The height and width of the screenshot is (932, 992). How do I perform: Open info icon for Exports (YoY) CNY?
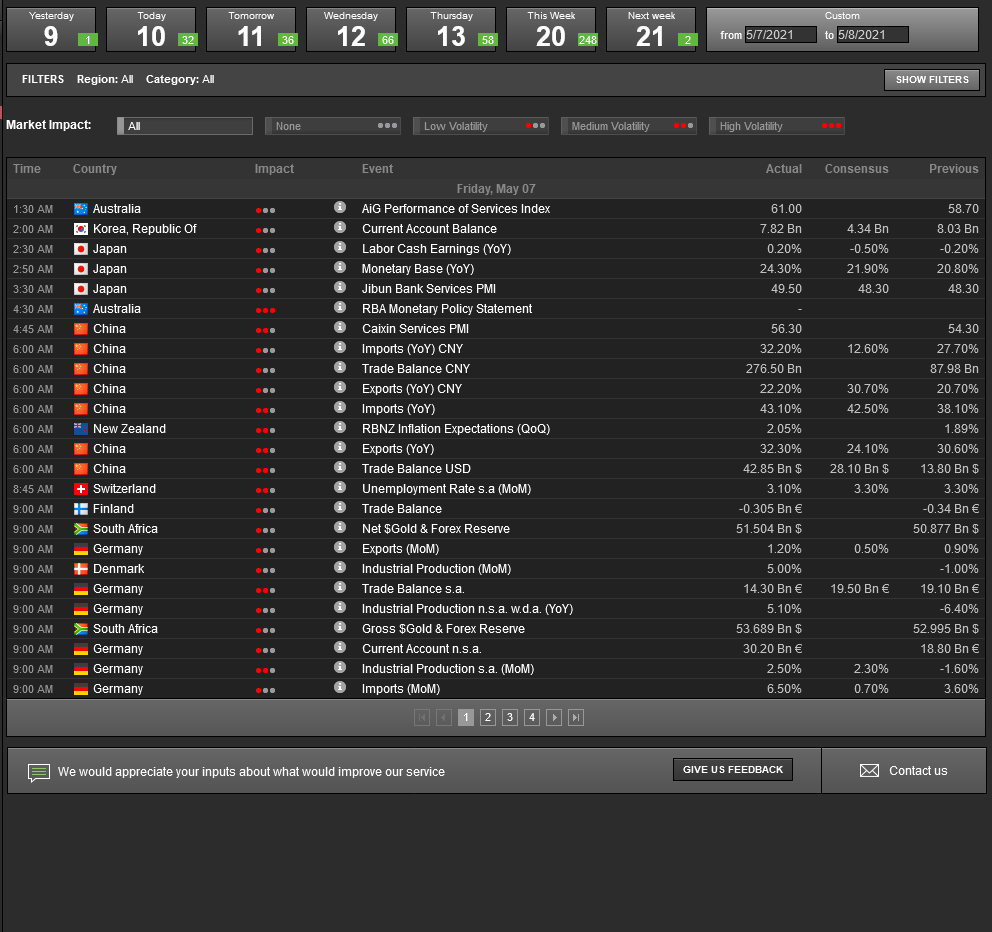point(340,387)
